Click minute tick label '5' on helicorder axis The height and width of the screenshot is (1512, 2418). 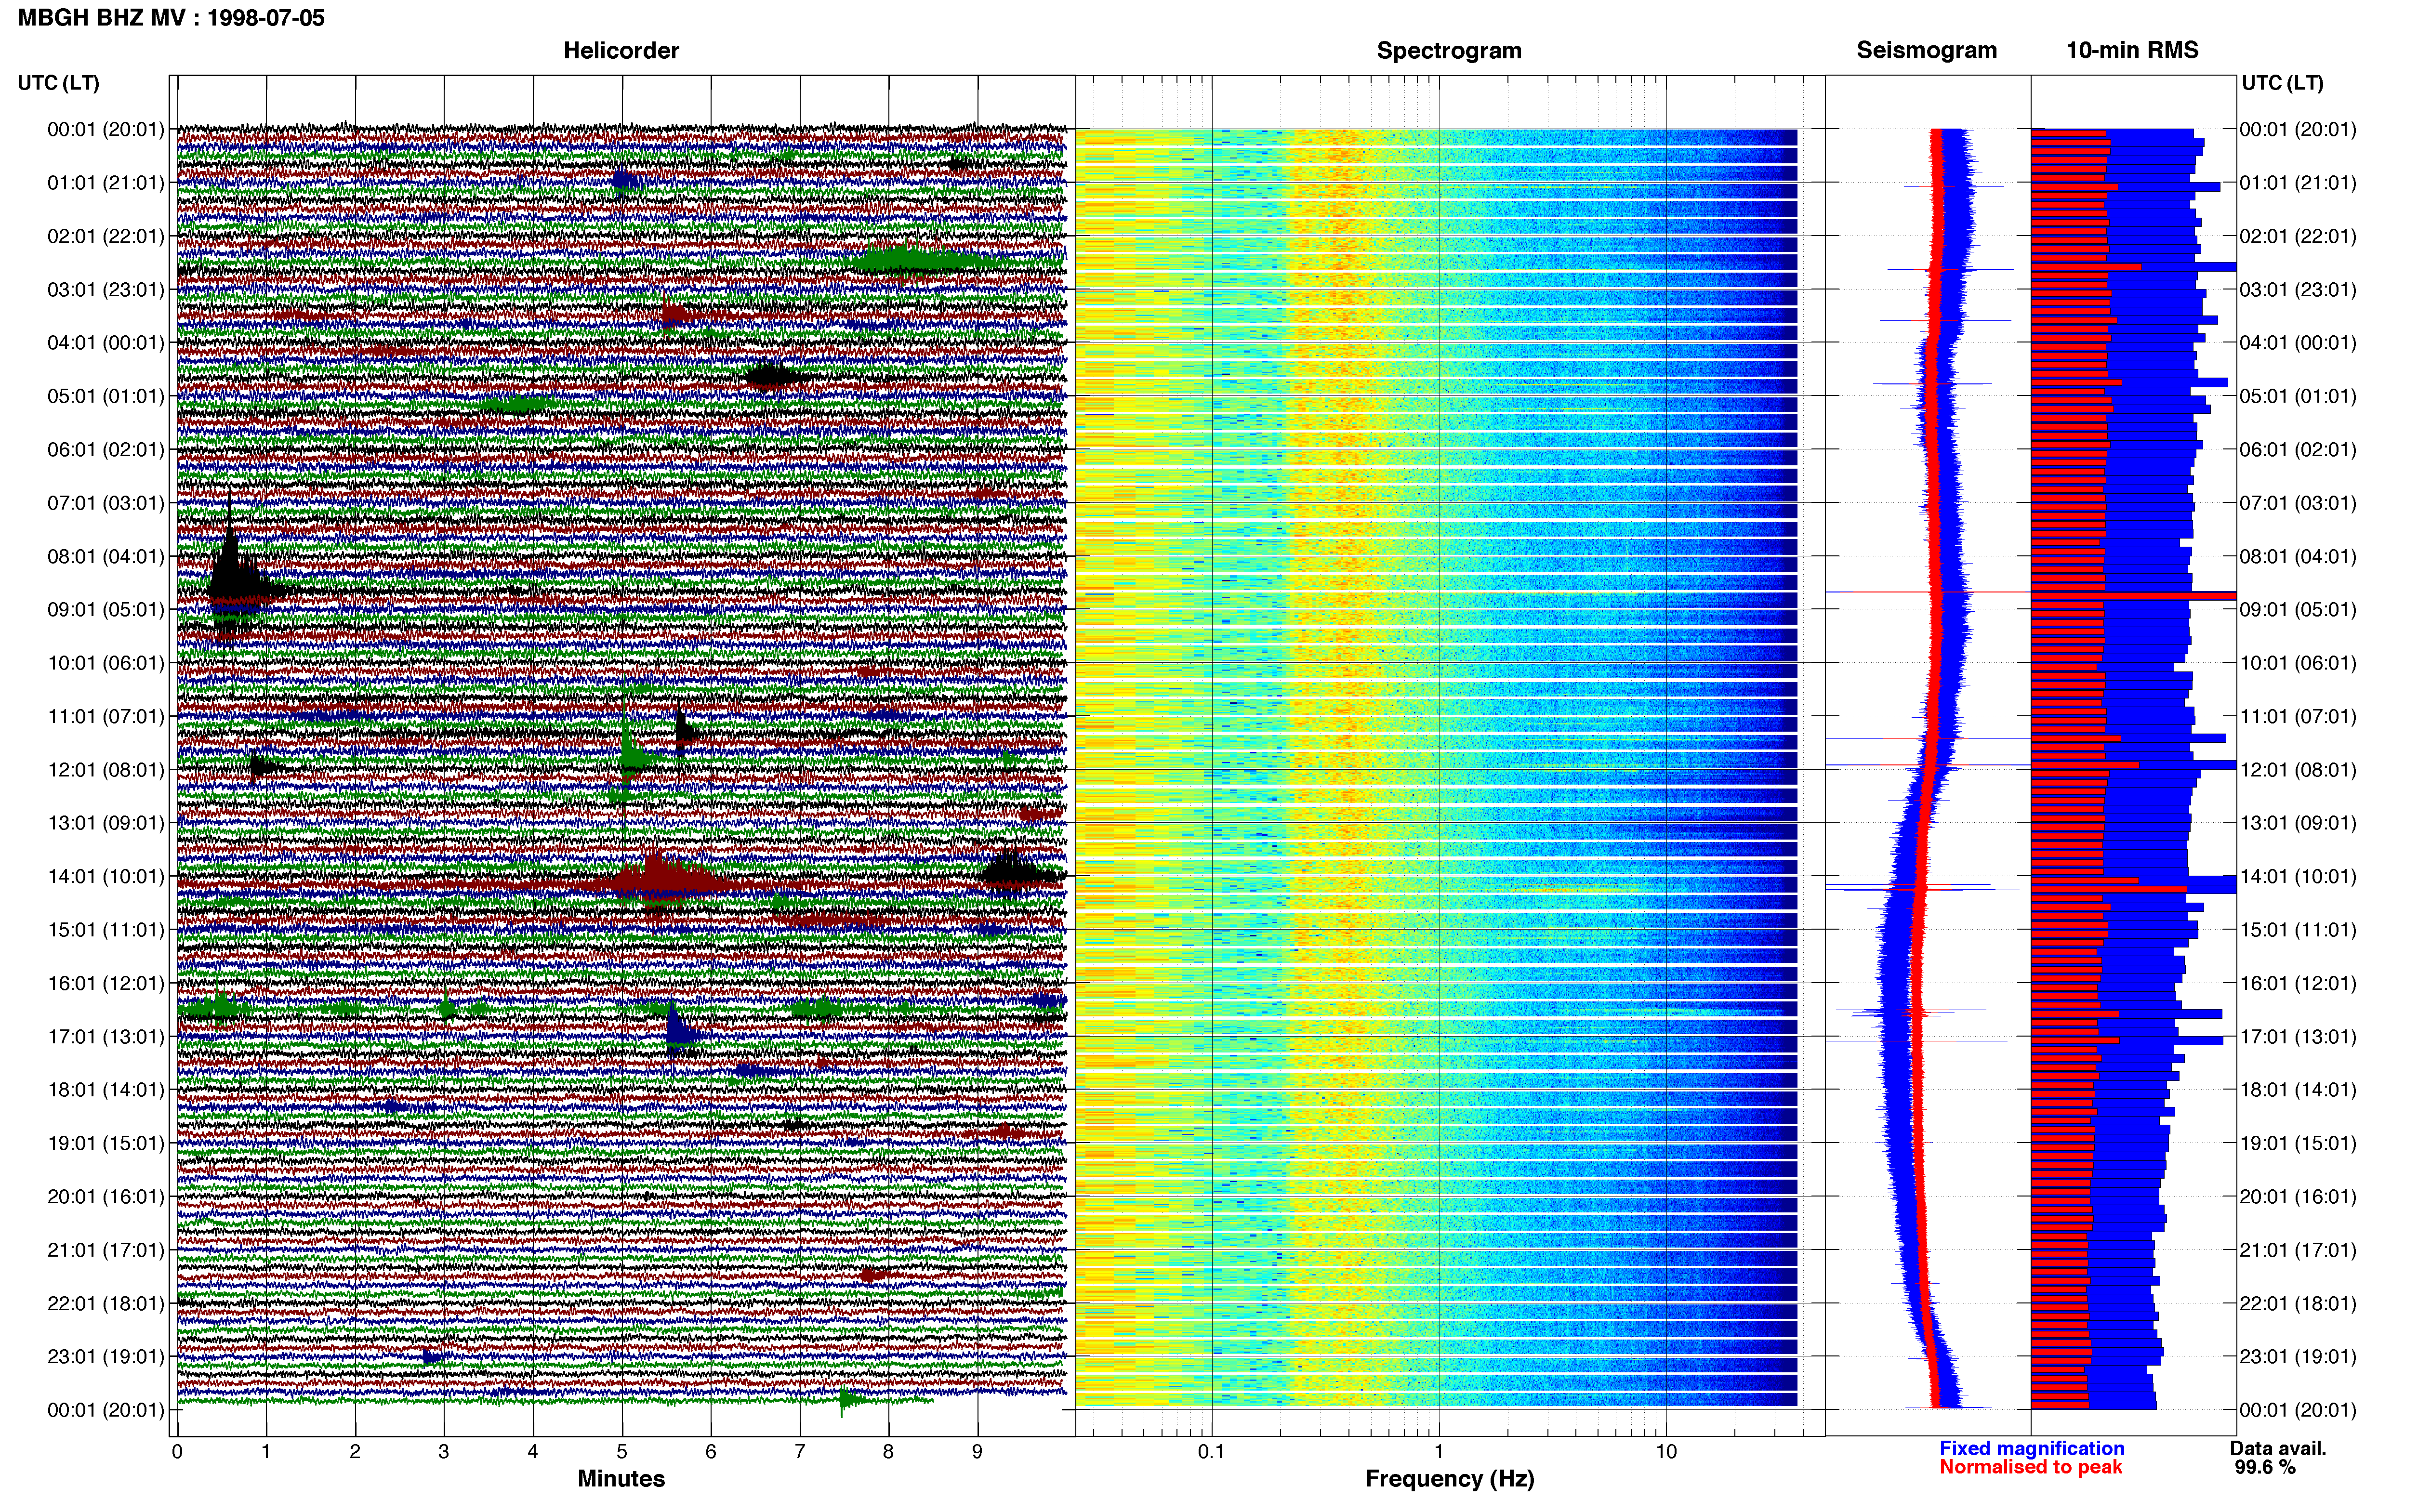tap(622, 1451)
